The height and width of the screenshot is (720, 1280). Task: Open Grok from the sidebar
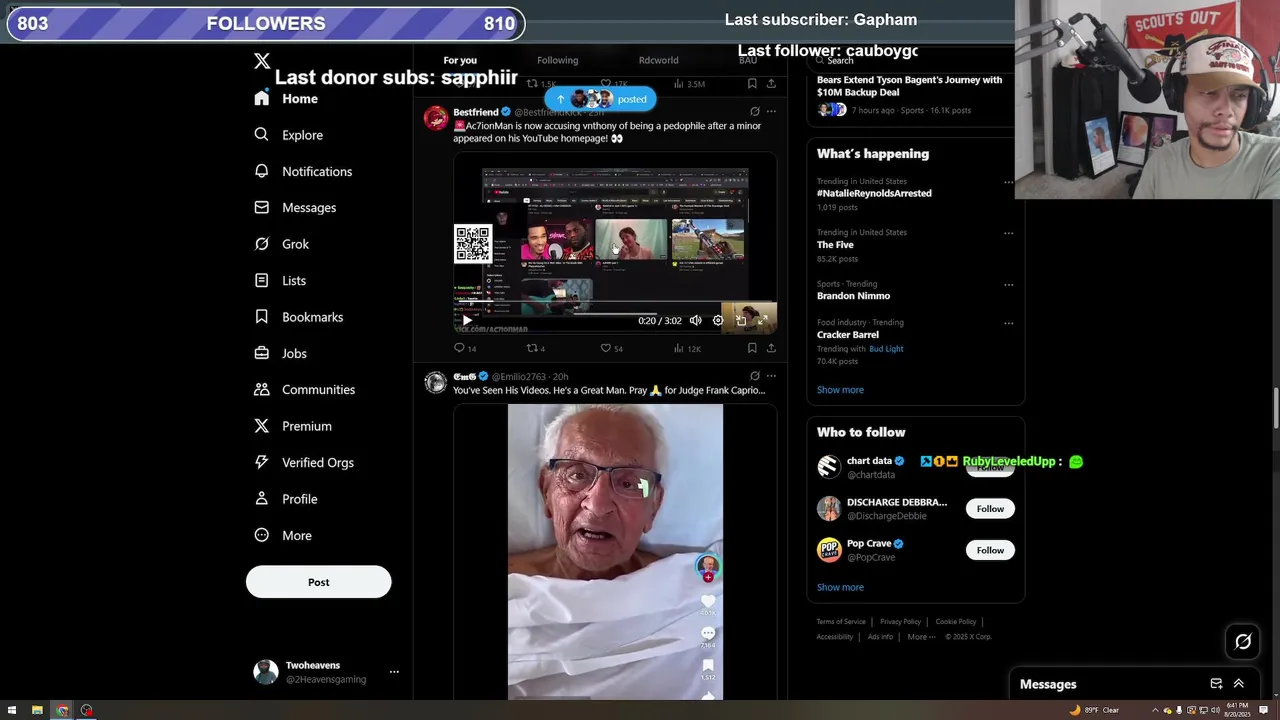[282, 244]
